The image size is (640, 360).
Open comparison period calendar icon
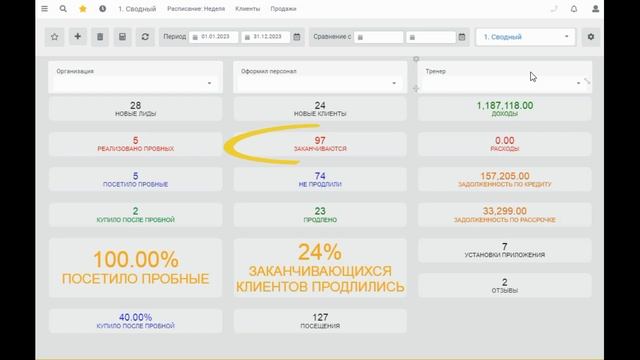tap(462, 37)
